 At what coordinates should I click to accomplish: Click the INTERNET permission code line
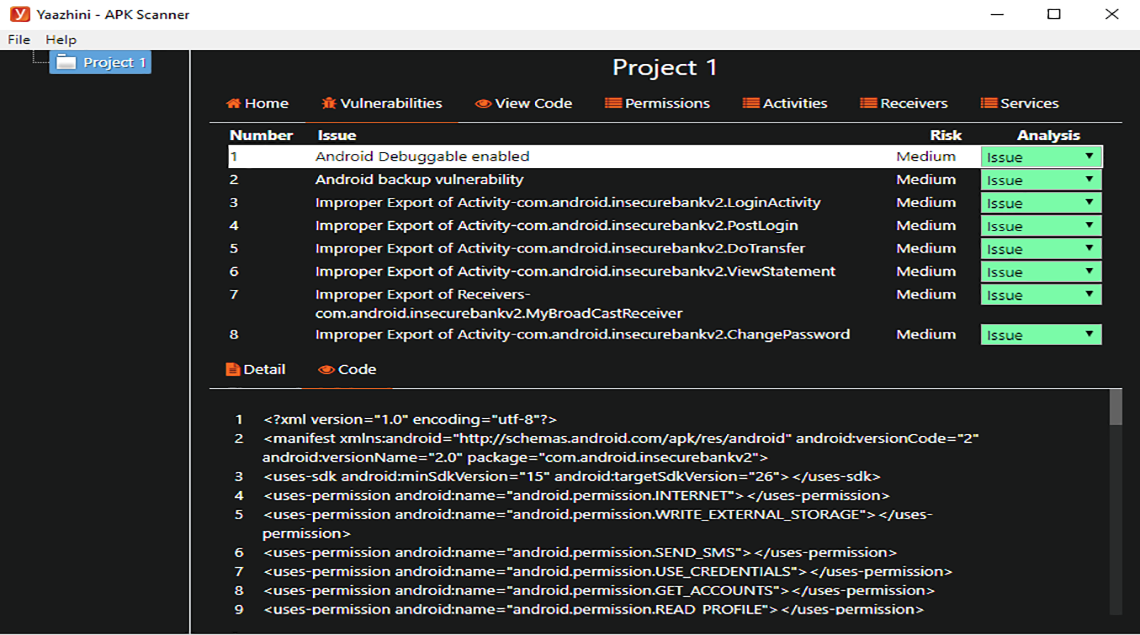point(576,495)
